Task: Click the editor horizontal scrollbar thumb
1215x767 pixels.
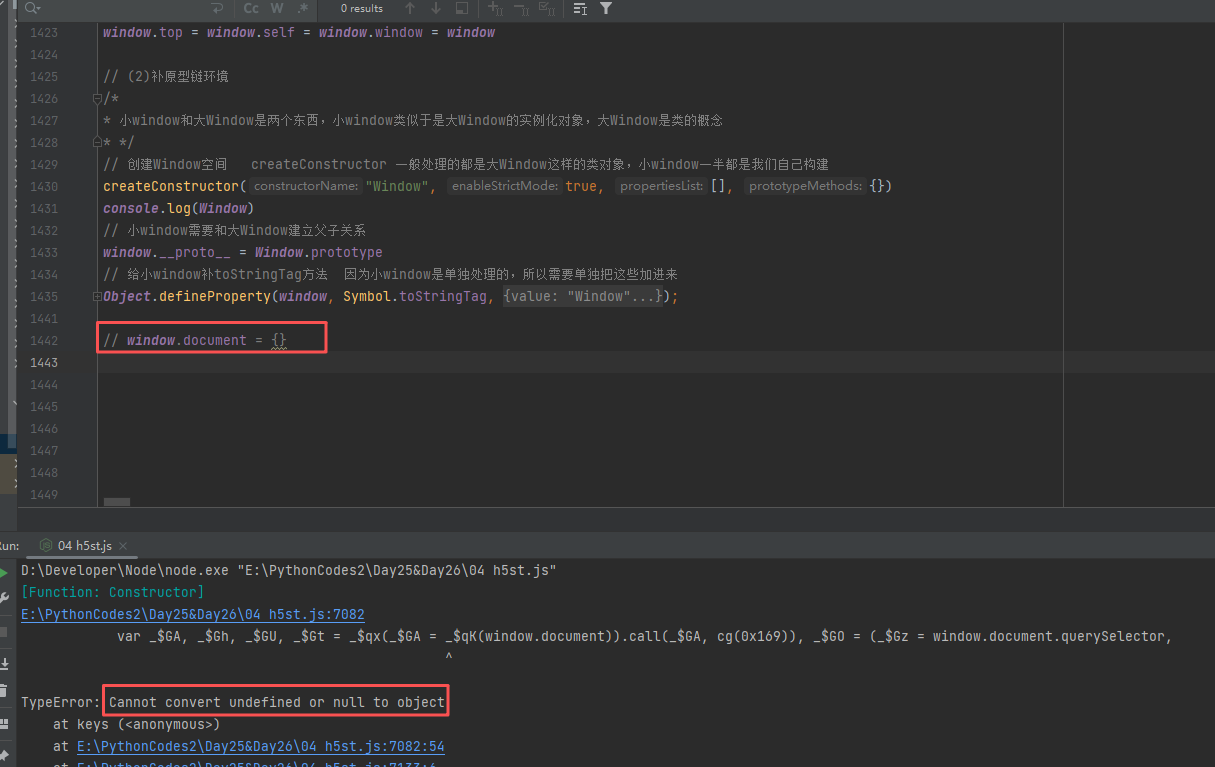Action: coord(117,502)
